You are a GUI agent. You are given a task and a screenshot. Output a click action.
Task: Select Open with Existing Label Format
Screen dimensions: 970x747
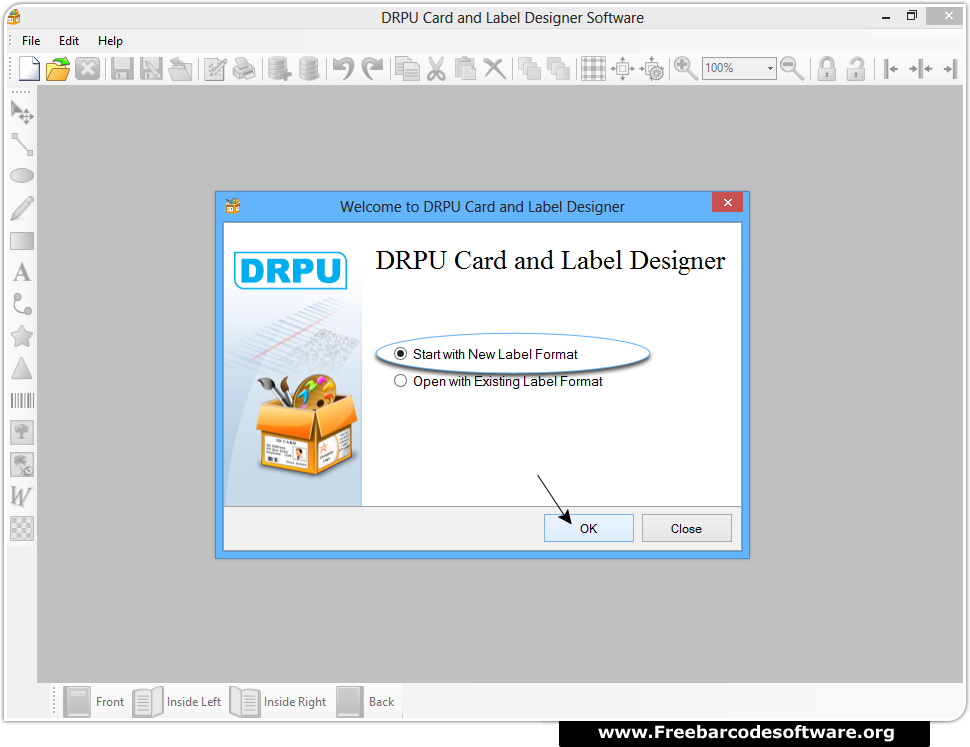(498, 382)
